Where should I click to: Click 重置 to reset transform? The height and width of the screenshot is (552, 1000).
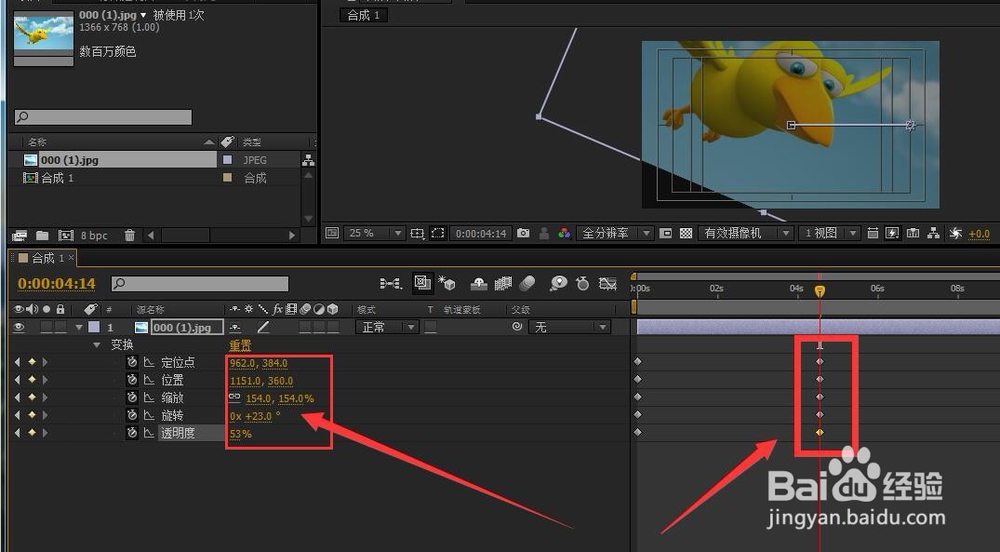(x=240, y=345)
